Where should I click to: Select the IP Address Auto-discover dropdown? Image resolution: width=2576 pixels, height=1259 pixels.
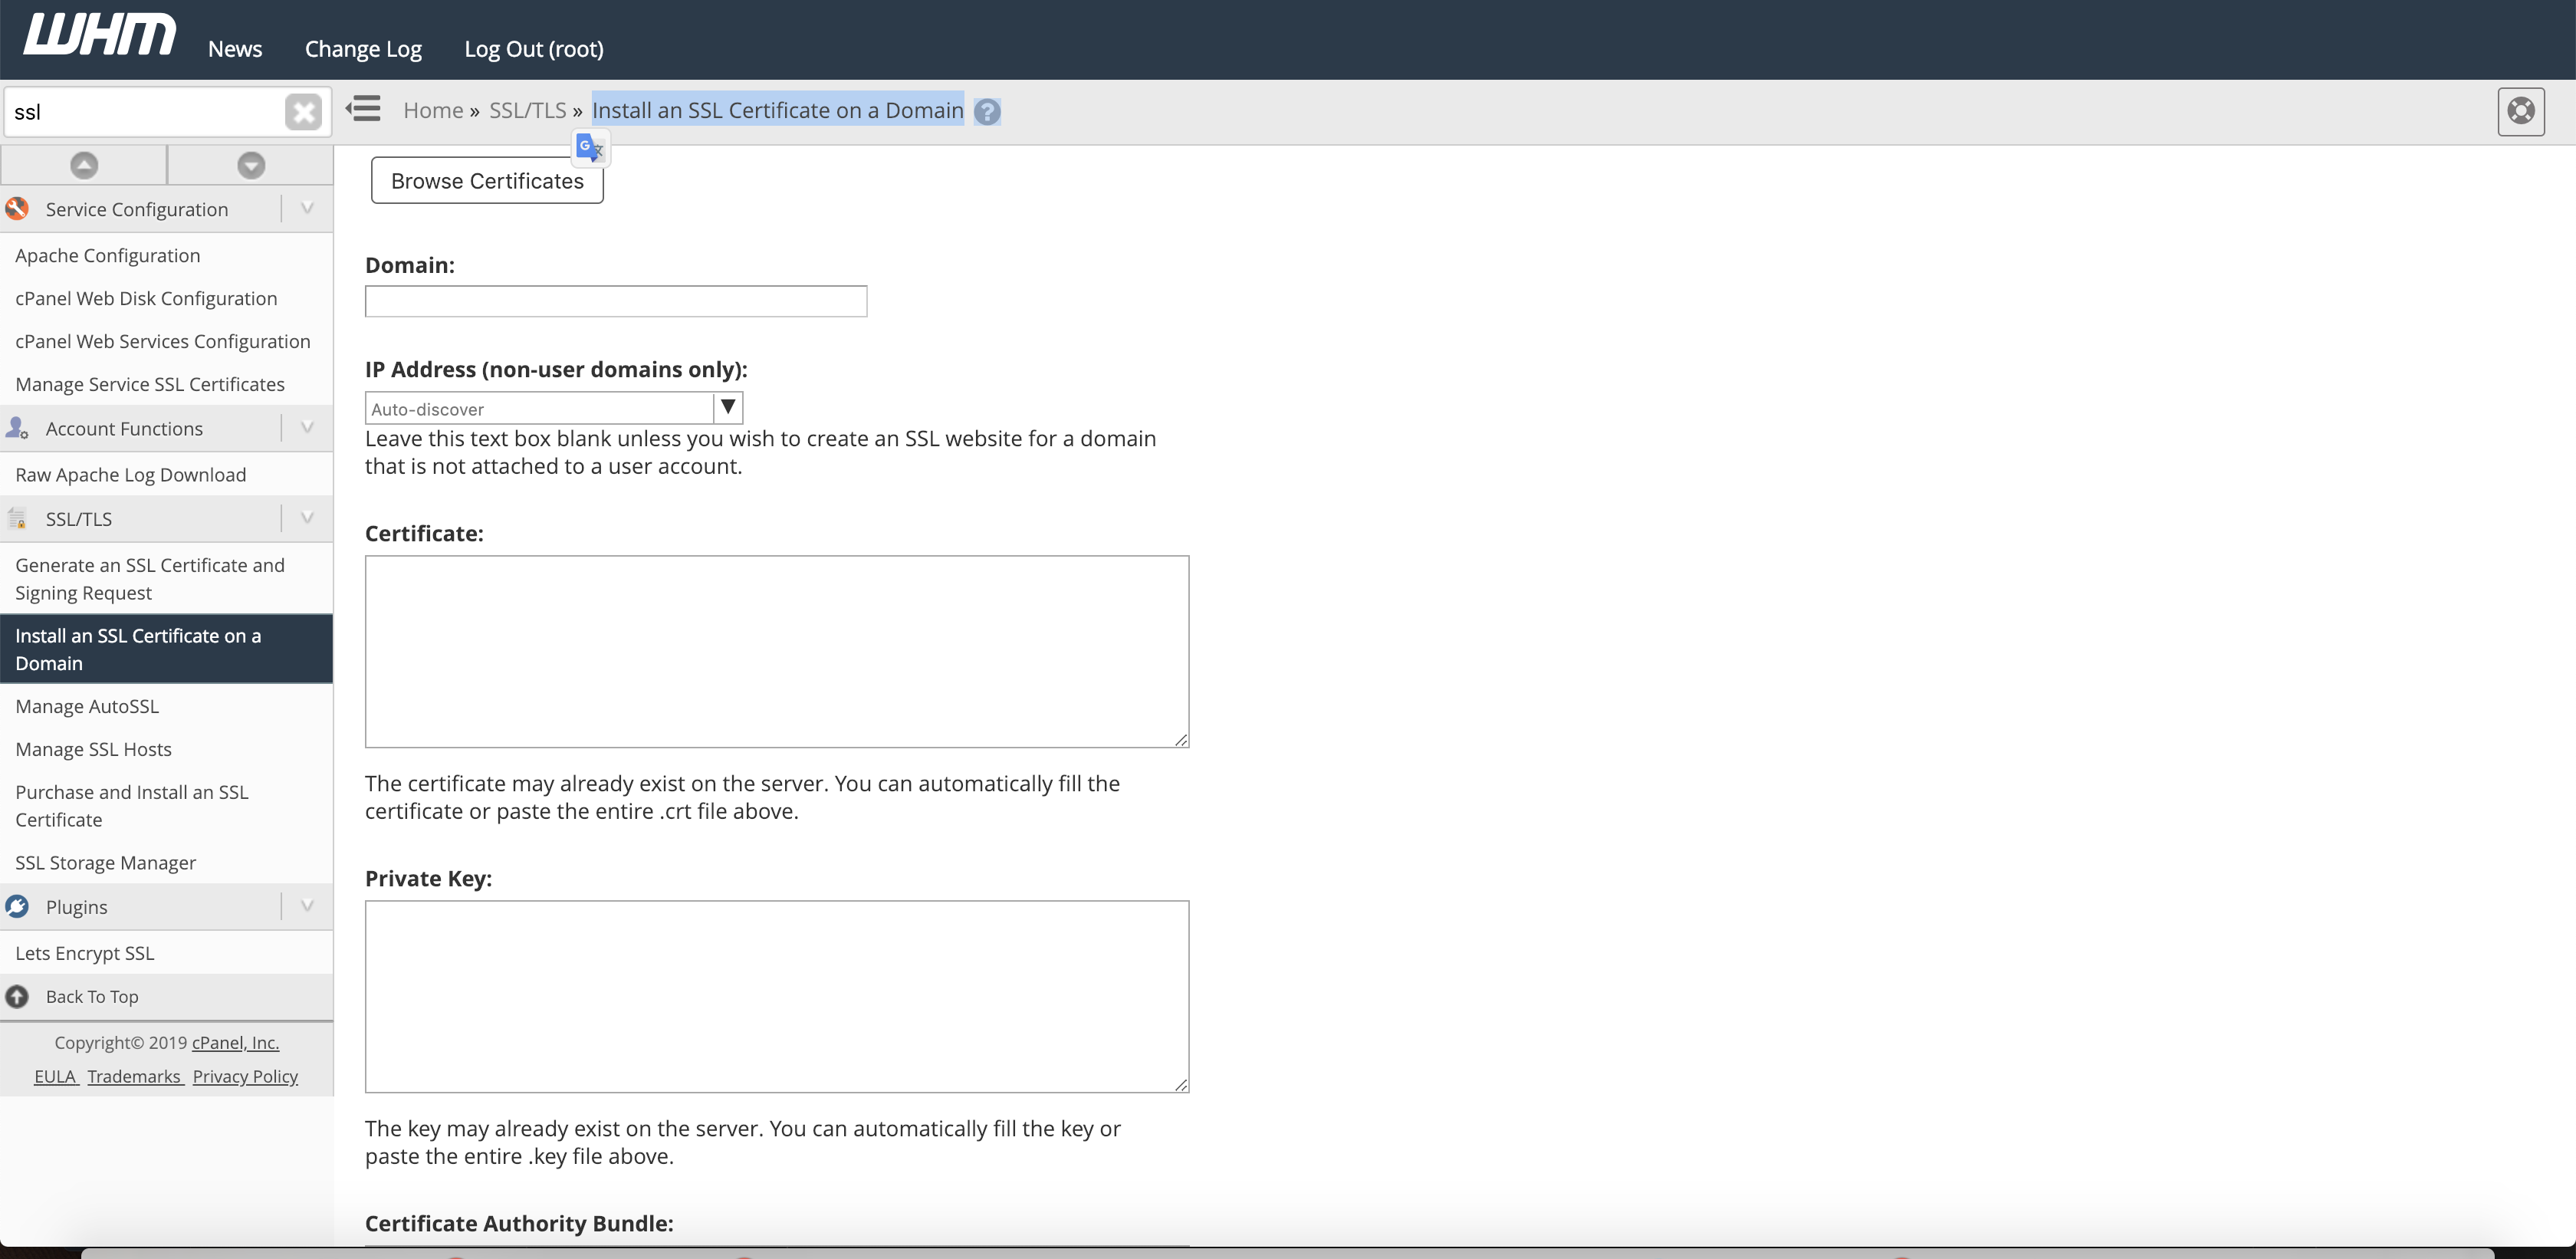(x=554, y=408)
